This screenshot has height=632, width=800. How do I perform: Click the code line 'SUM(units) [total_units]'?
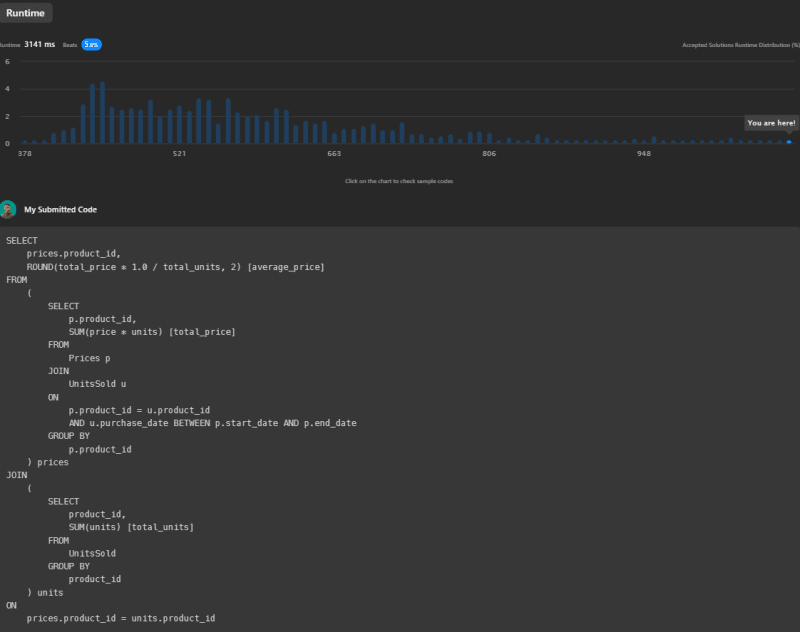[x=131, y=527]
